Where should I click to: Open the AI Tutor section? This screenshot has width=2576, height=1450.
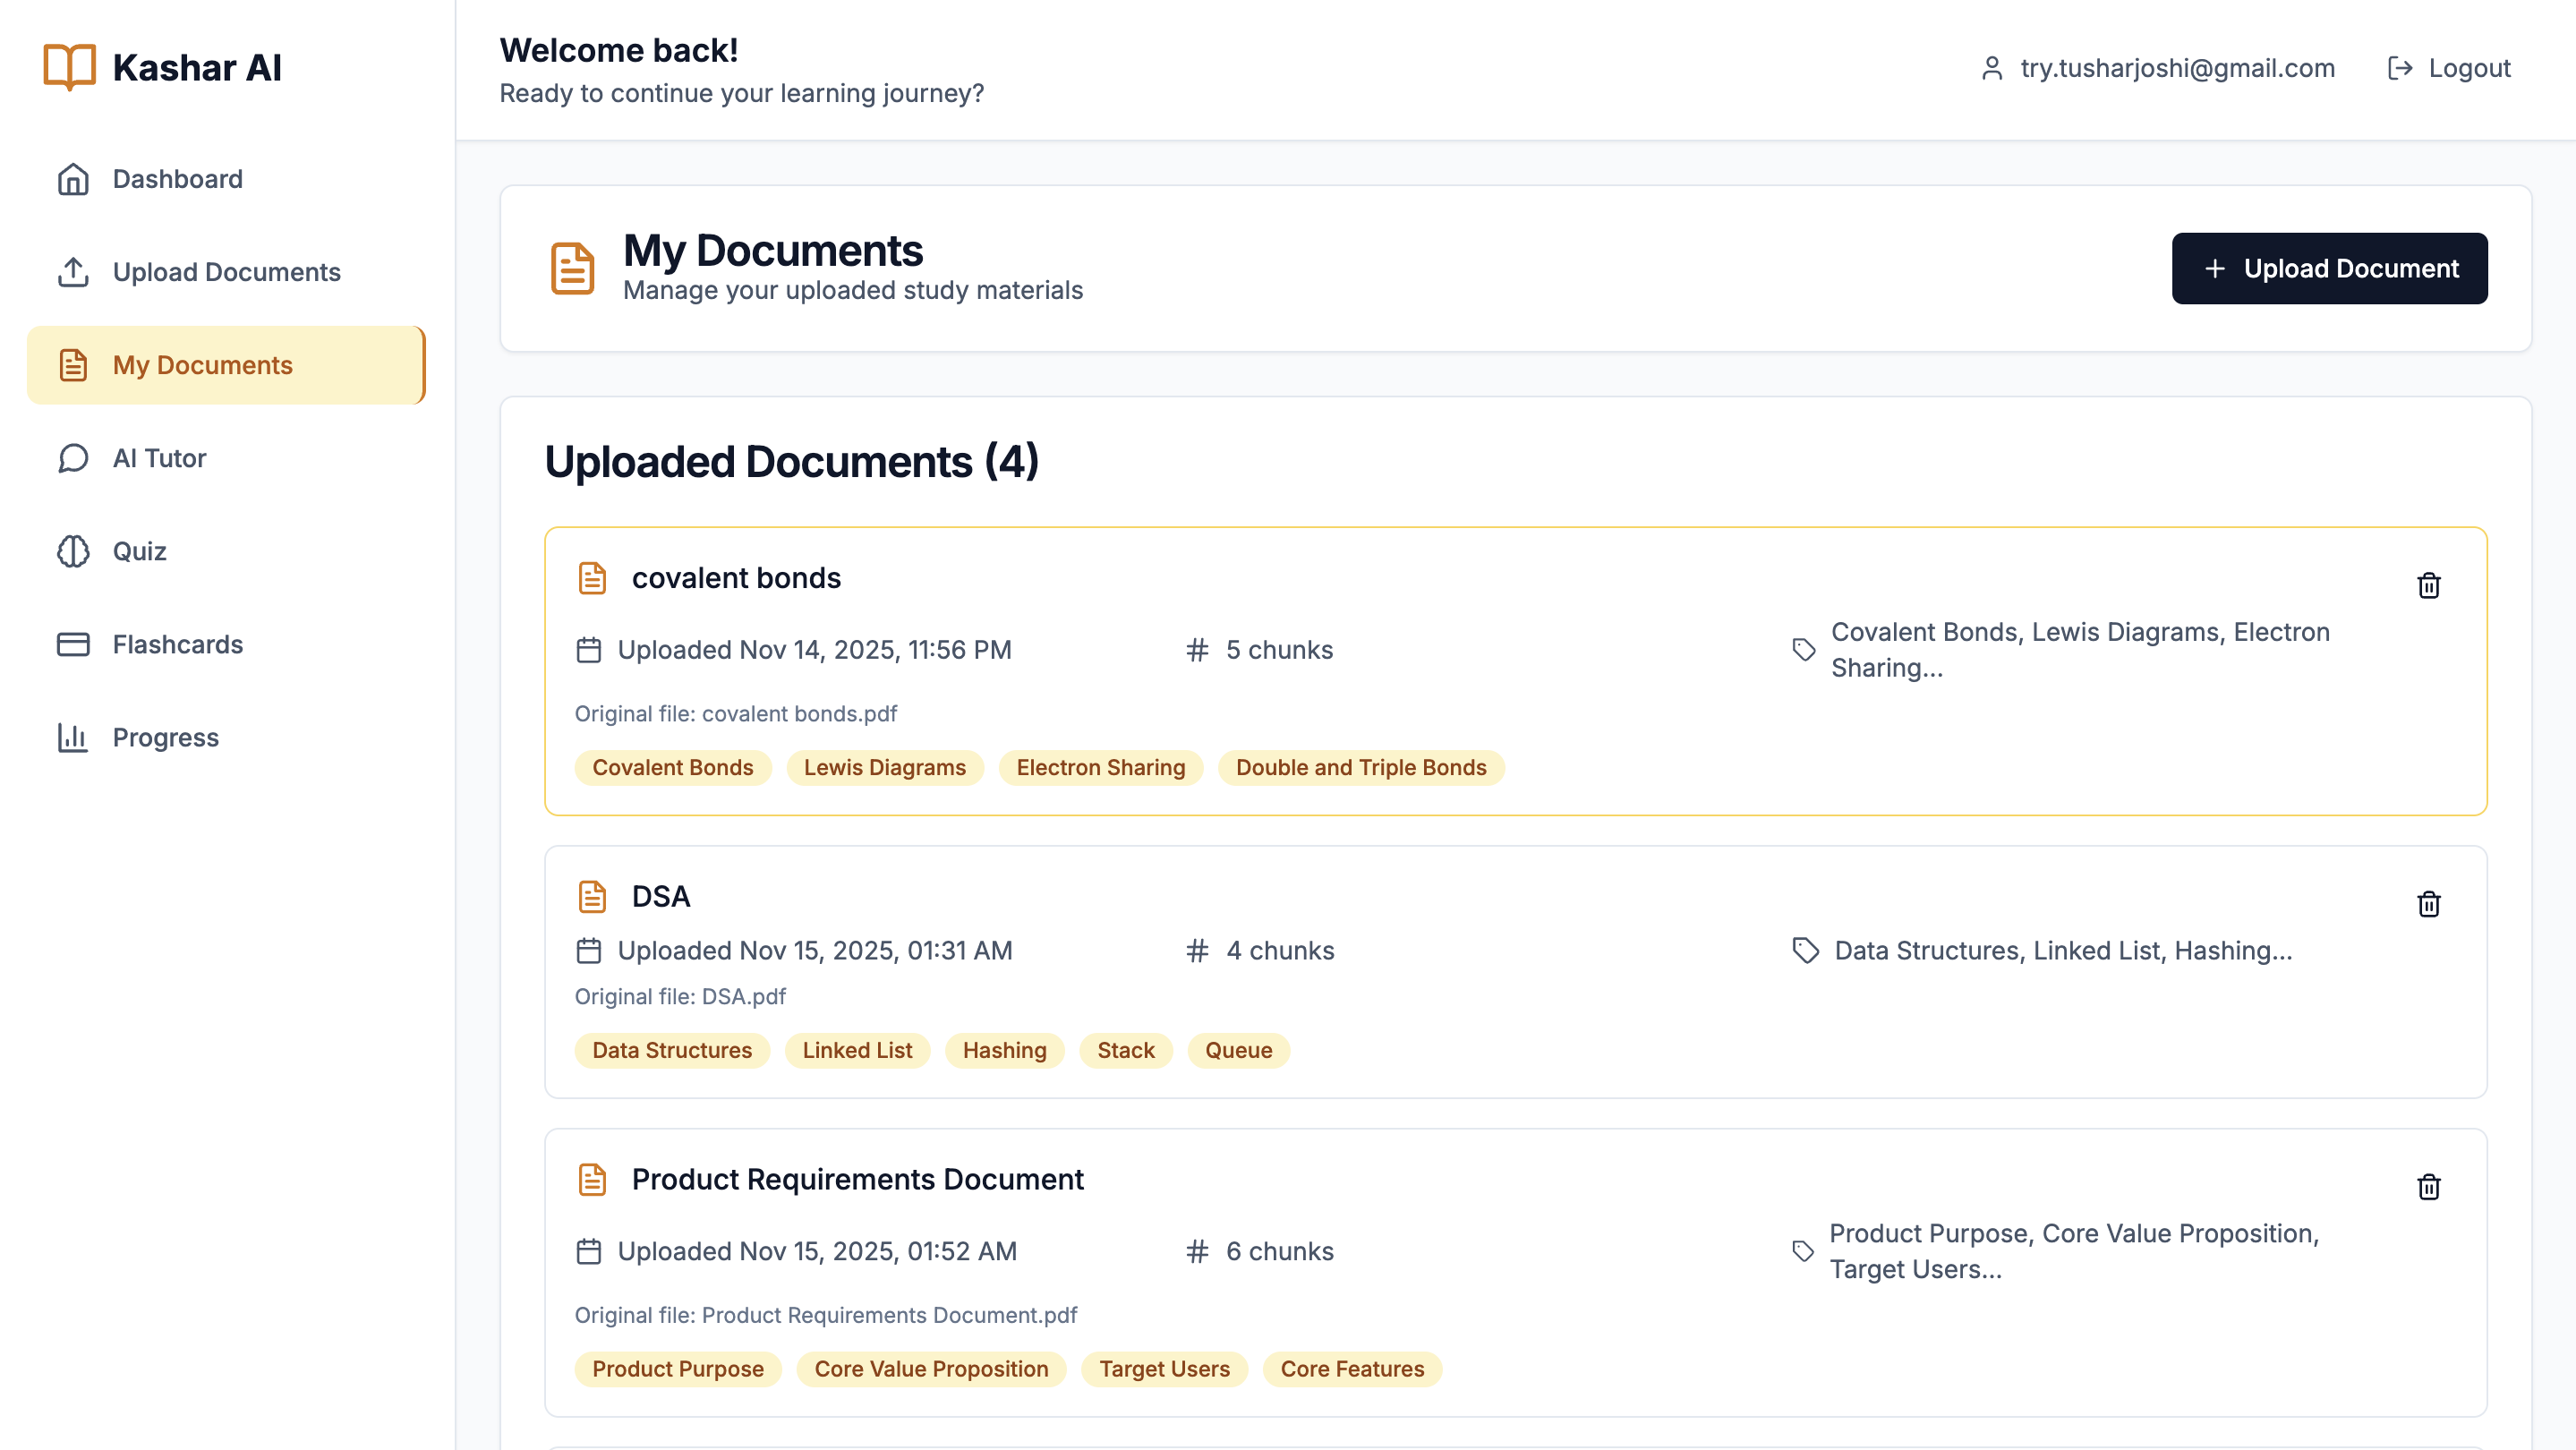(x=227, y=458)
